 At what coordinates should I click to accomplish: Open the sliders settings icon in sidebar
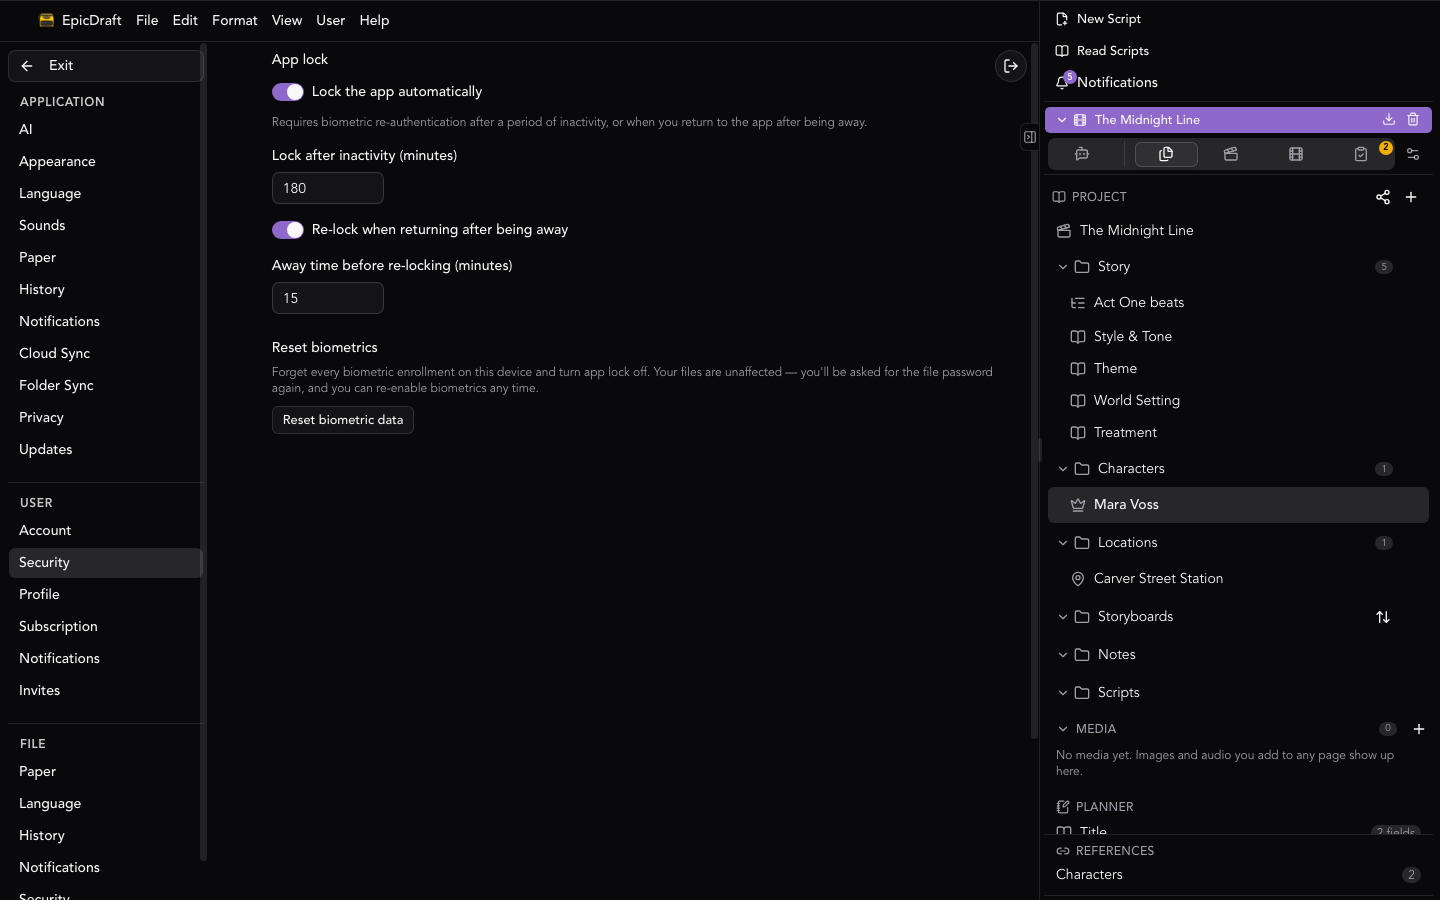(x=1413, y=154)
